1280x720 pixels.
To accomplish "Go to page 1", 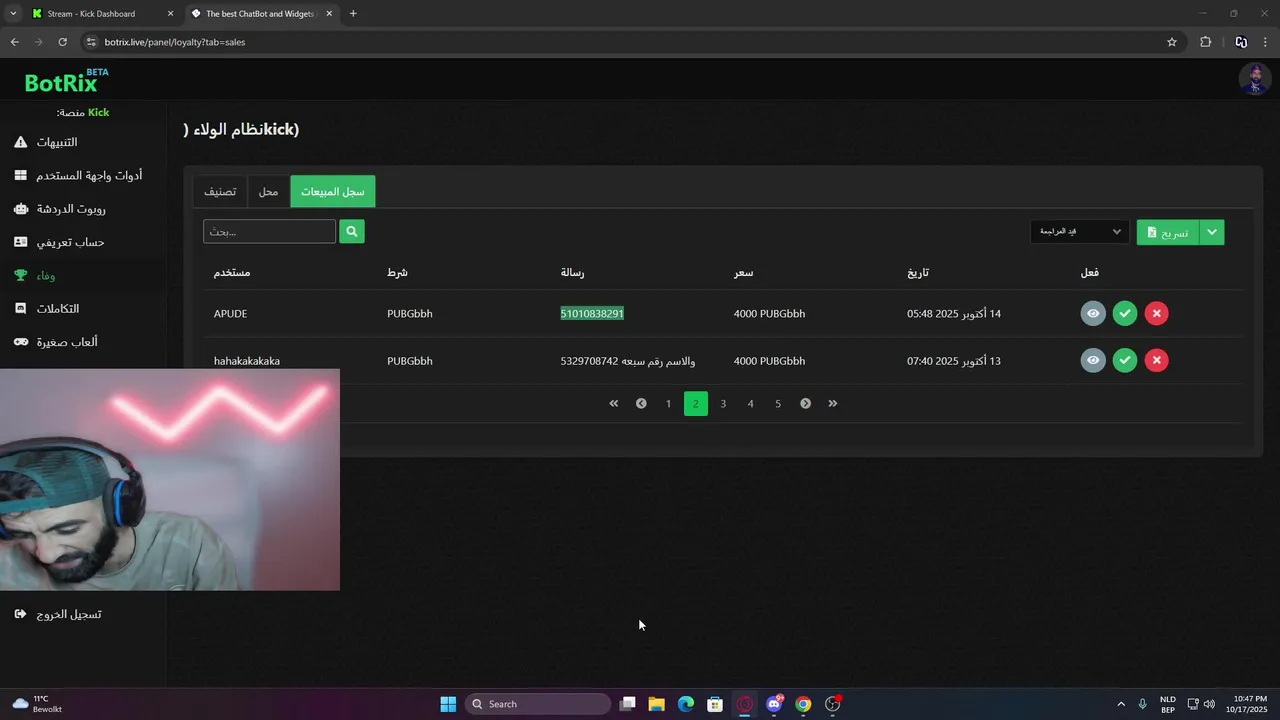I will (668, 403).
